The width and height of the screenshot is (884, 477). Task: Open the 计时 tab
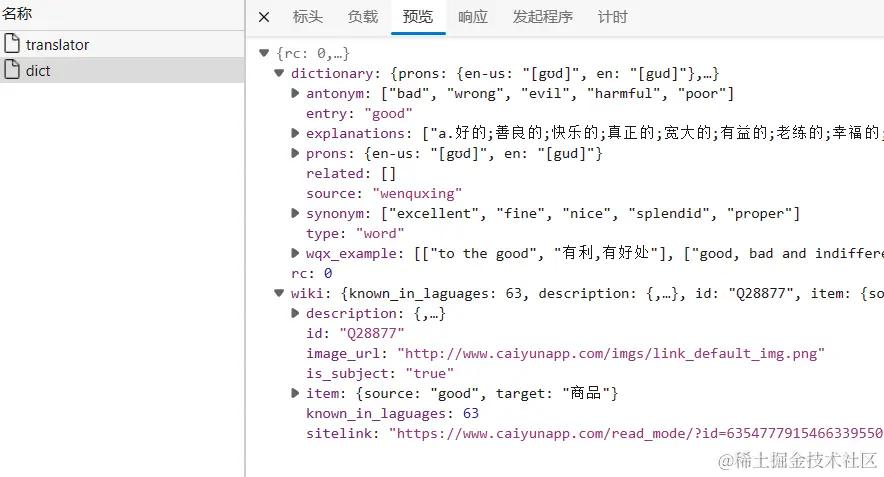(612, 17)
